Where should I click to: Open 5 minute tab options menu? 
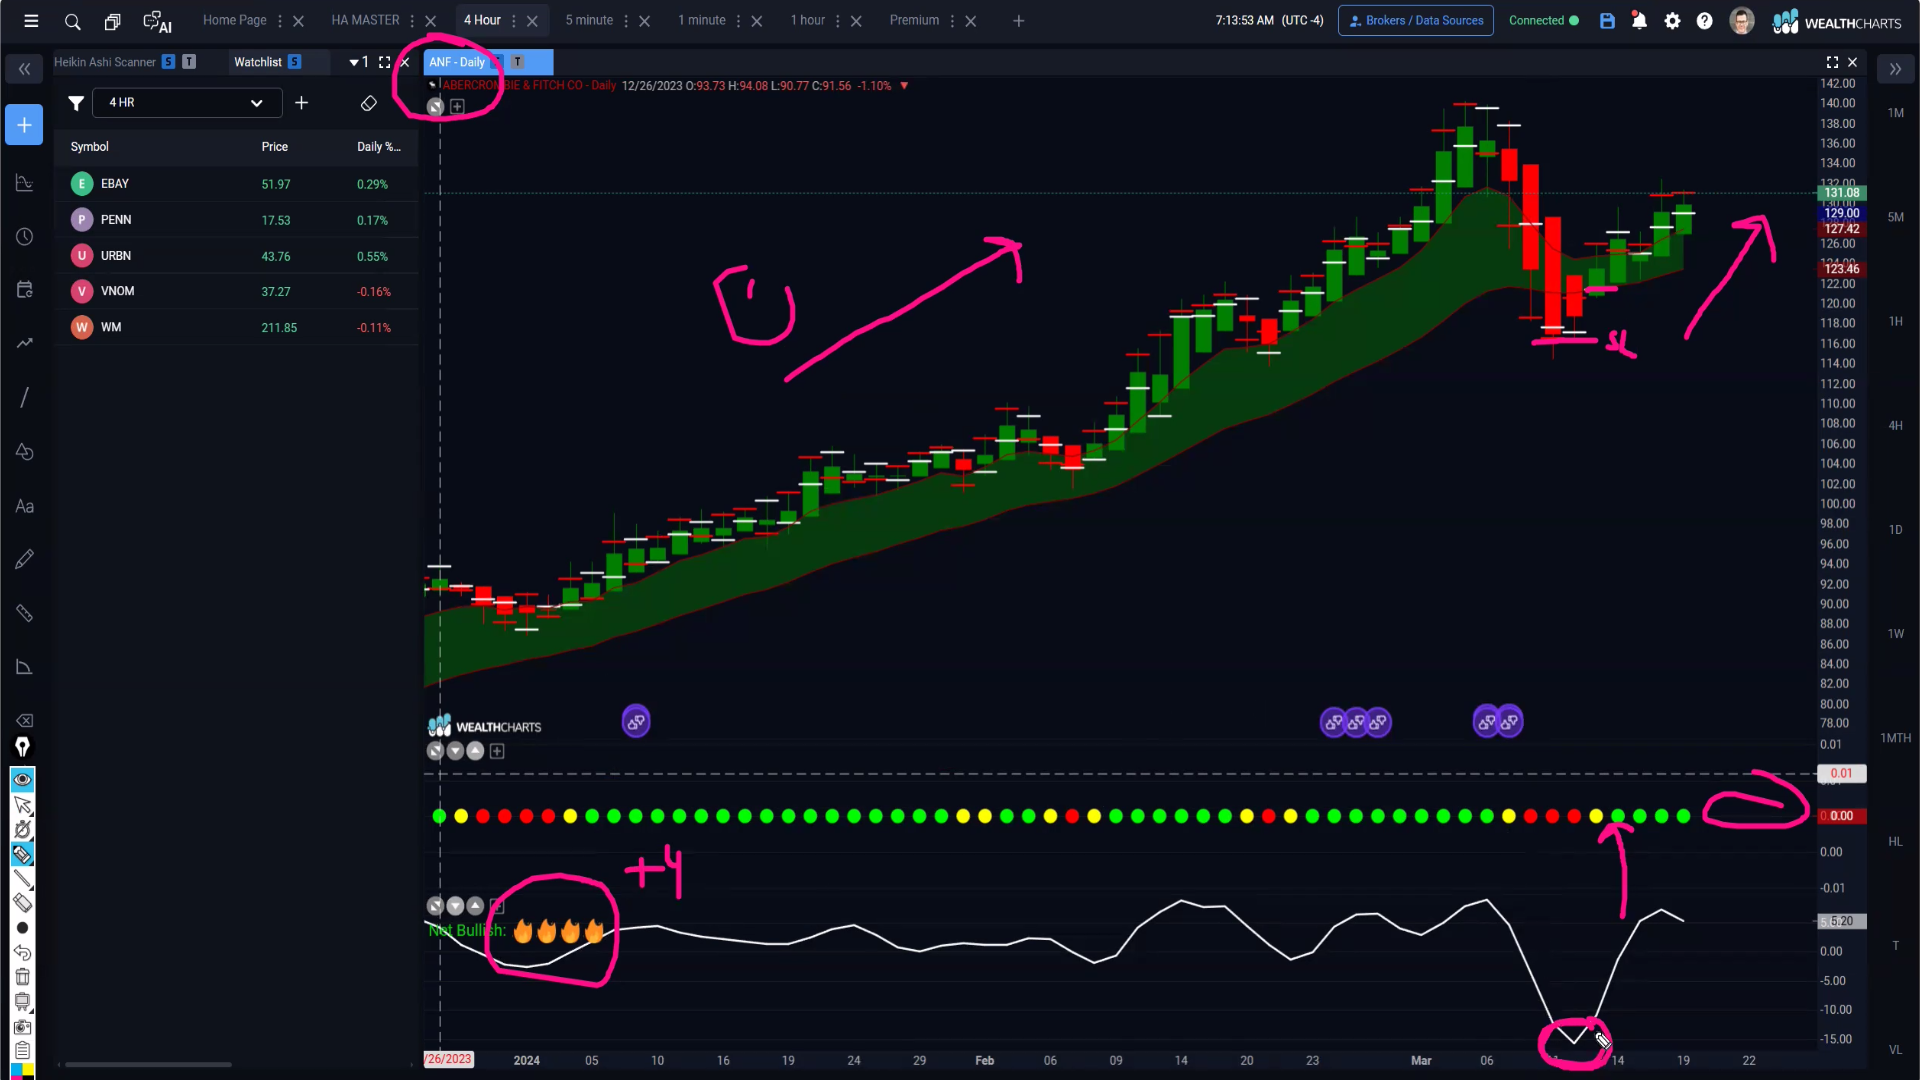626,21
